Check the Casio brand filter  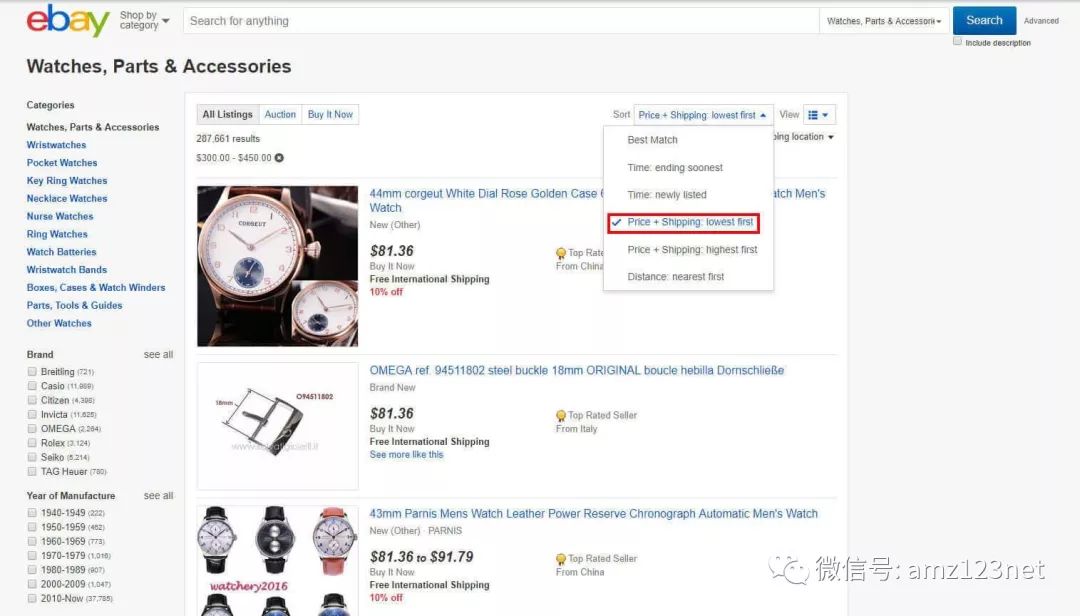click(x=33, y=386)
